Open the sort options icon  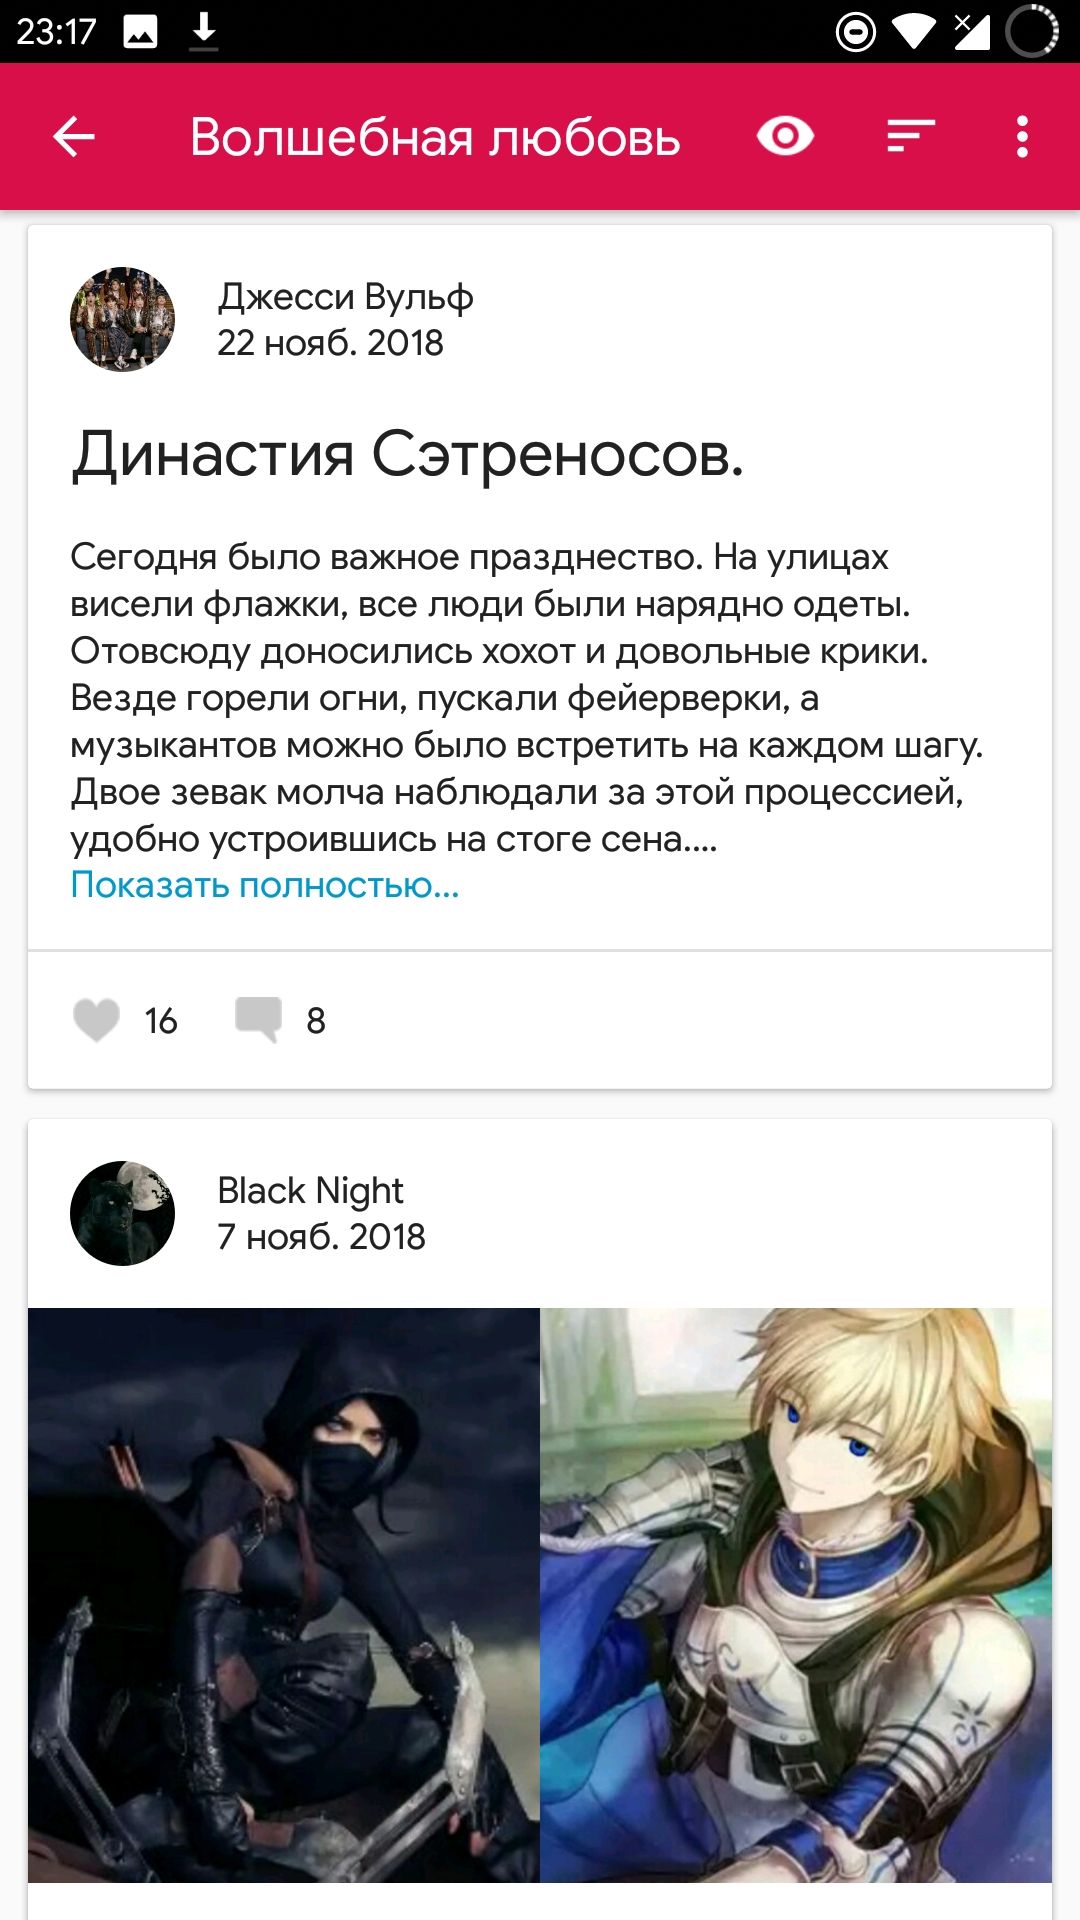pyautogui.click(x=910, y=136)
